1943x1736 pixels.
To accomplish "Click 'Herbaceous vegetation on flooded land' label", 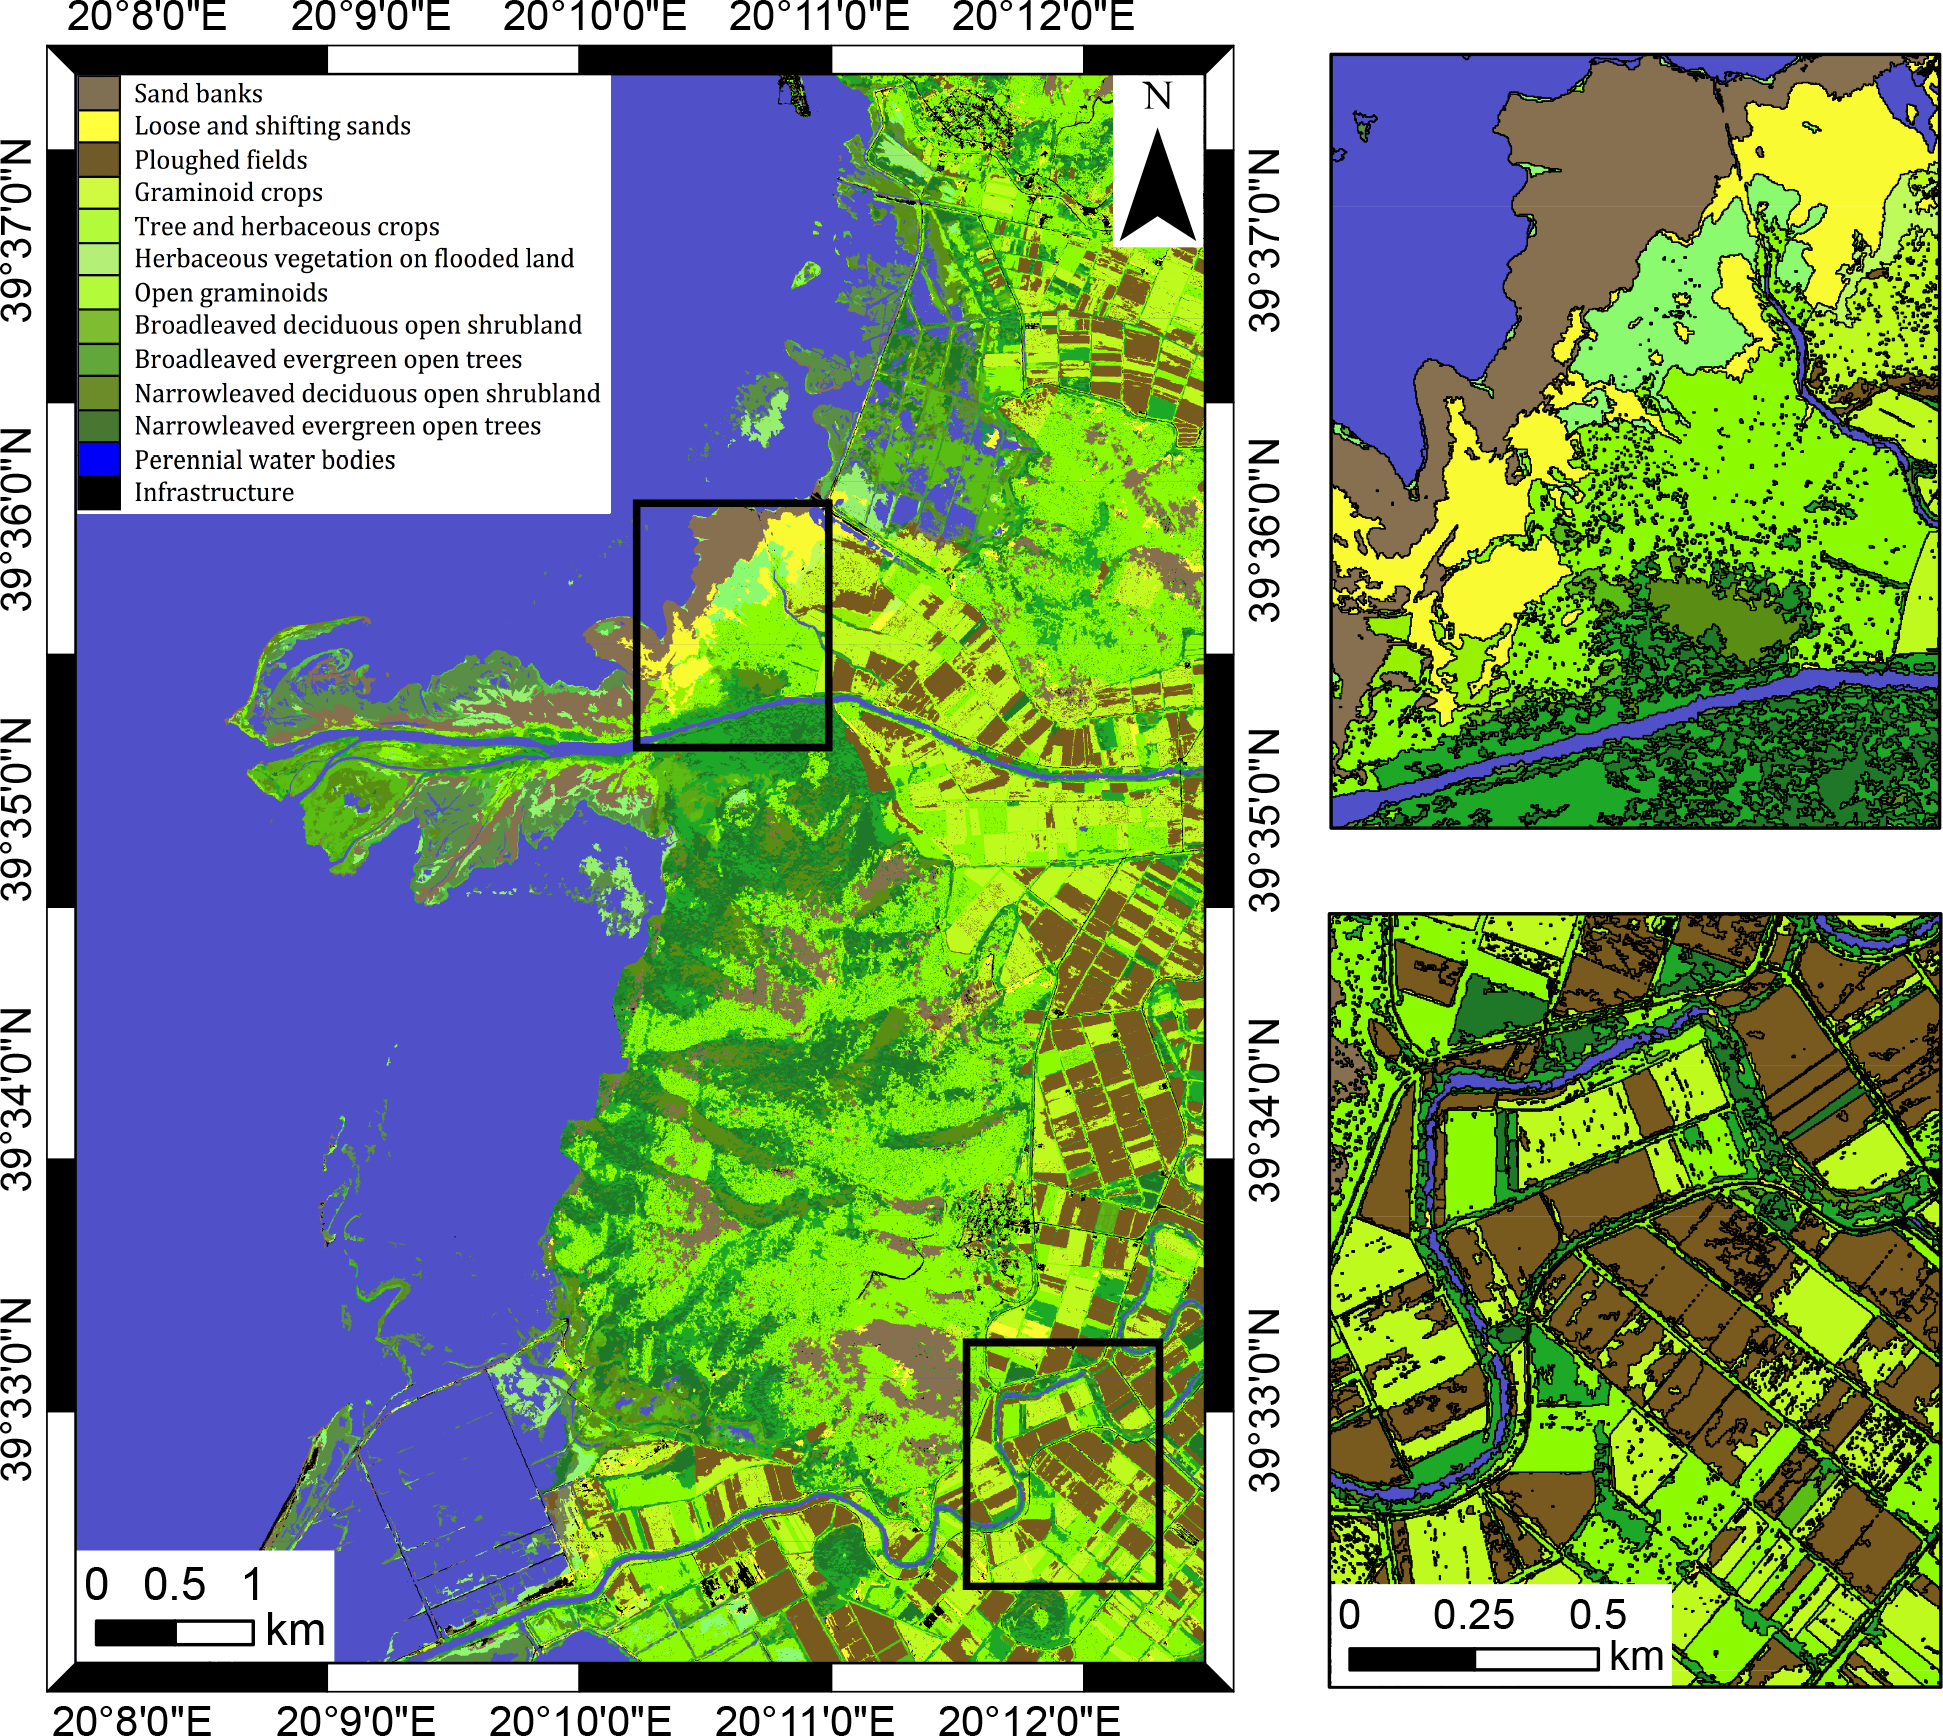I will click(x=354, y=259).
